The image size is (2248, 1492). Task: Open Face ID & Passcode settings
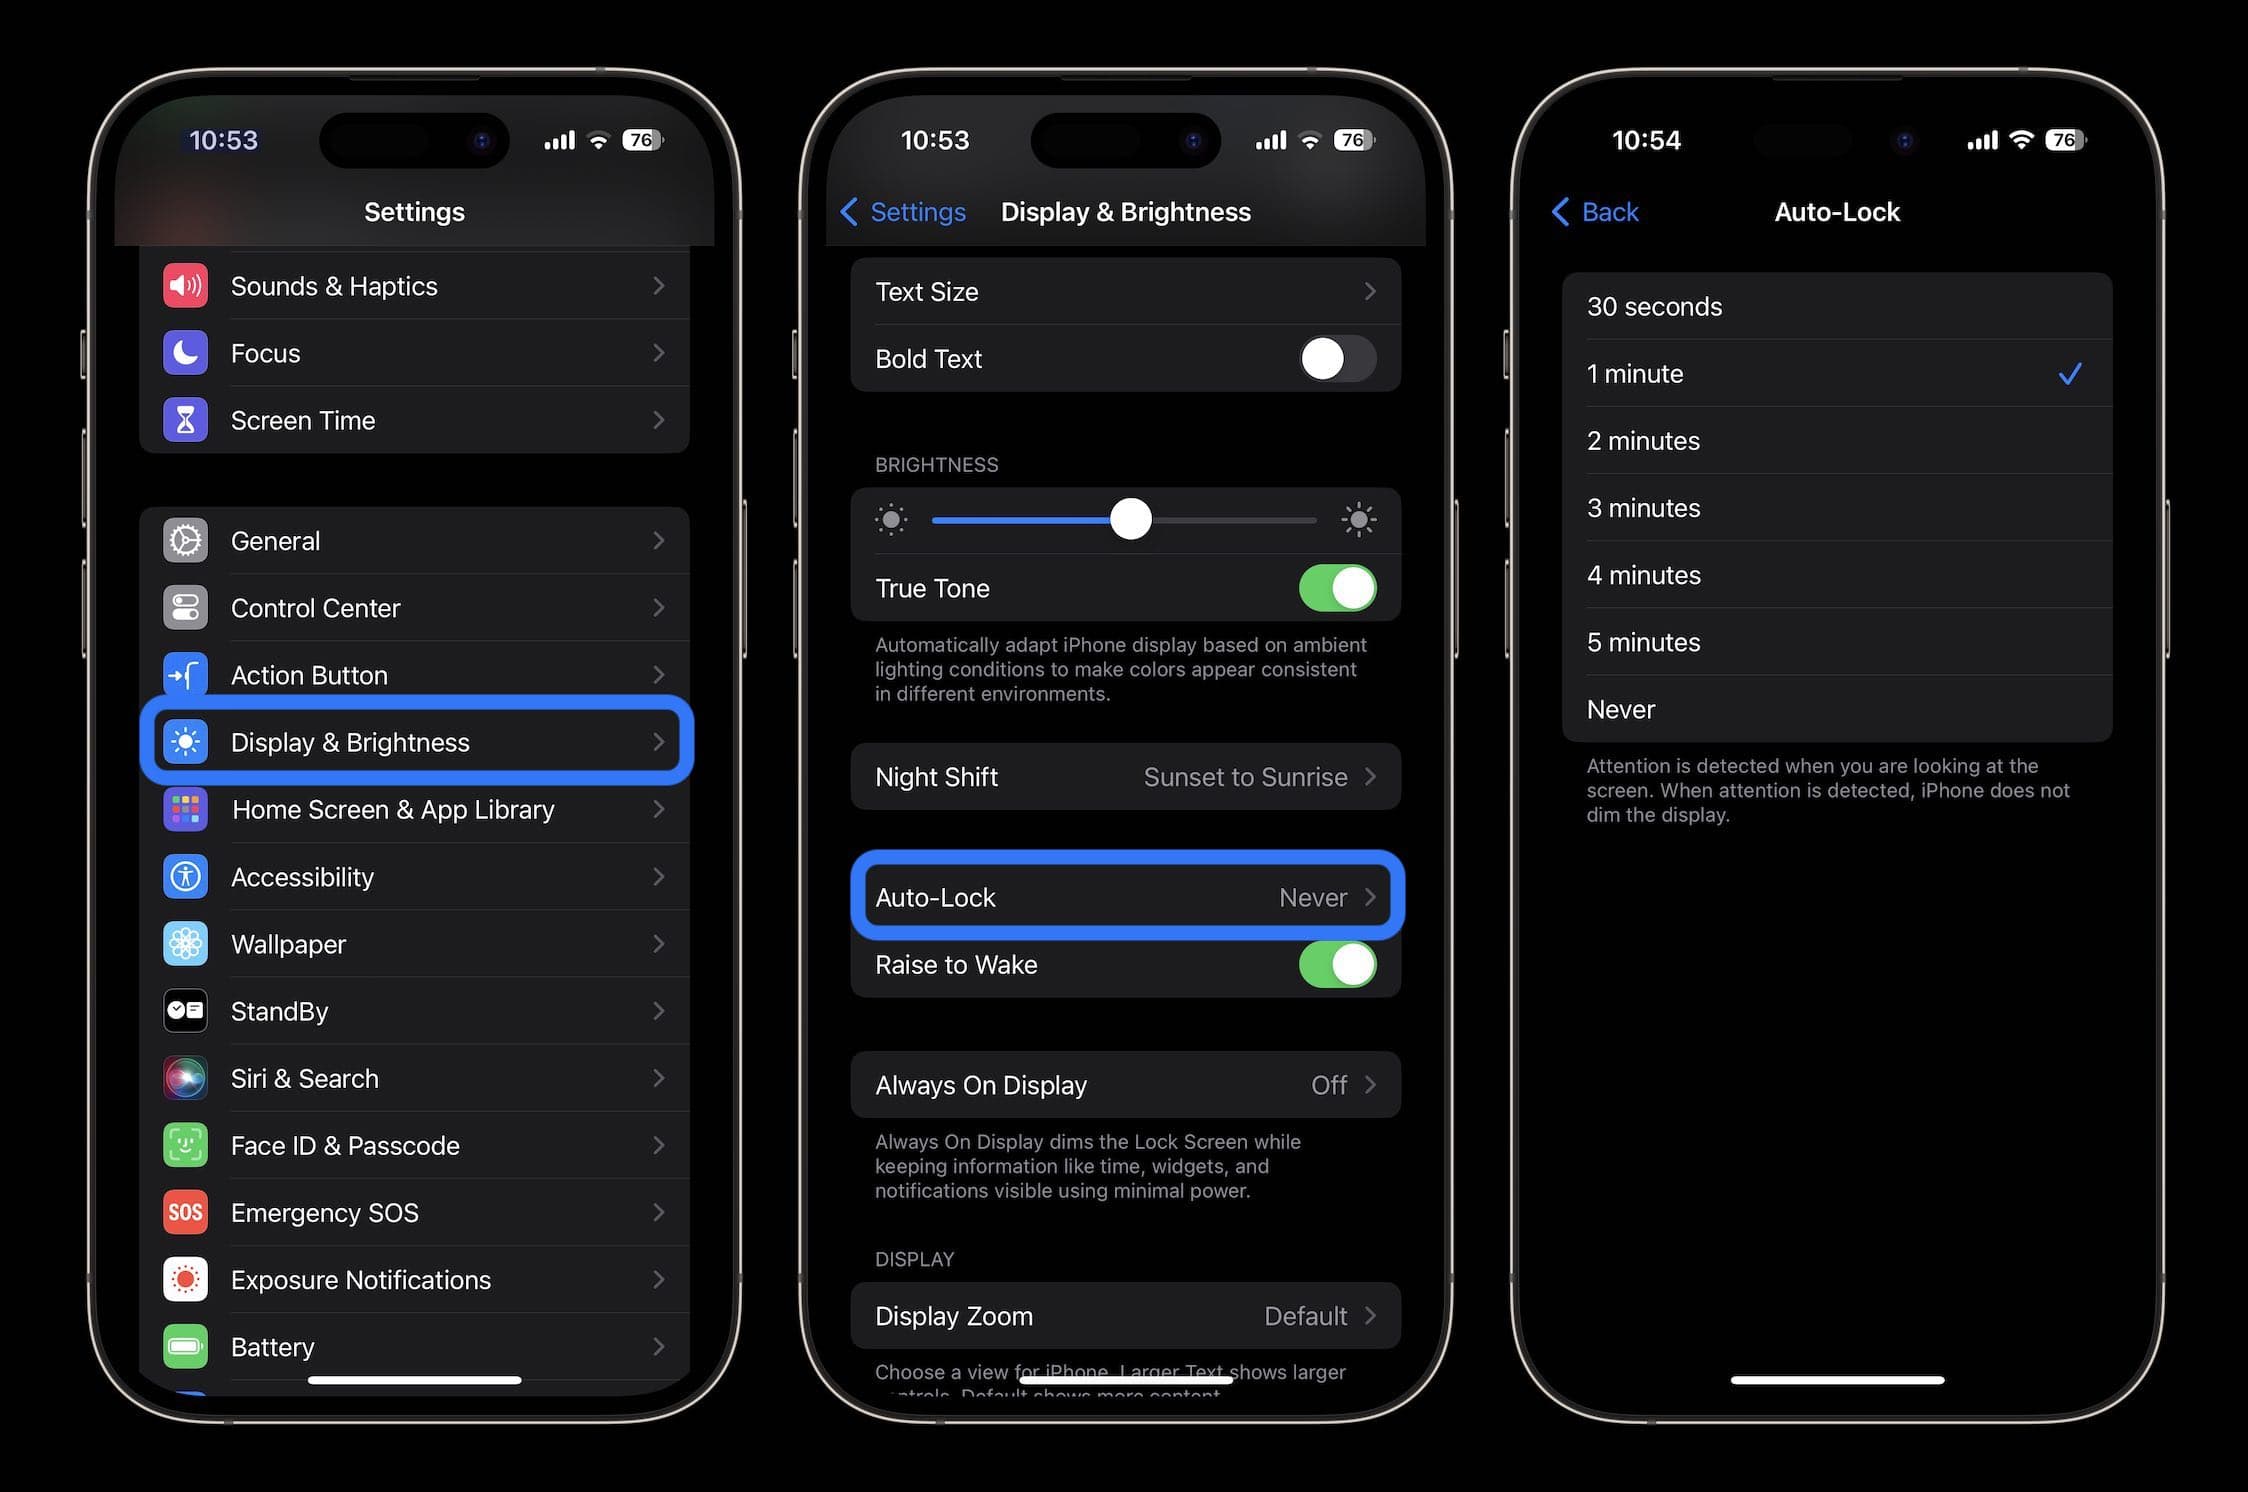tap(411, 1144)
